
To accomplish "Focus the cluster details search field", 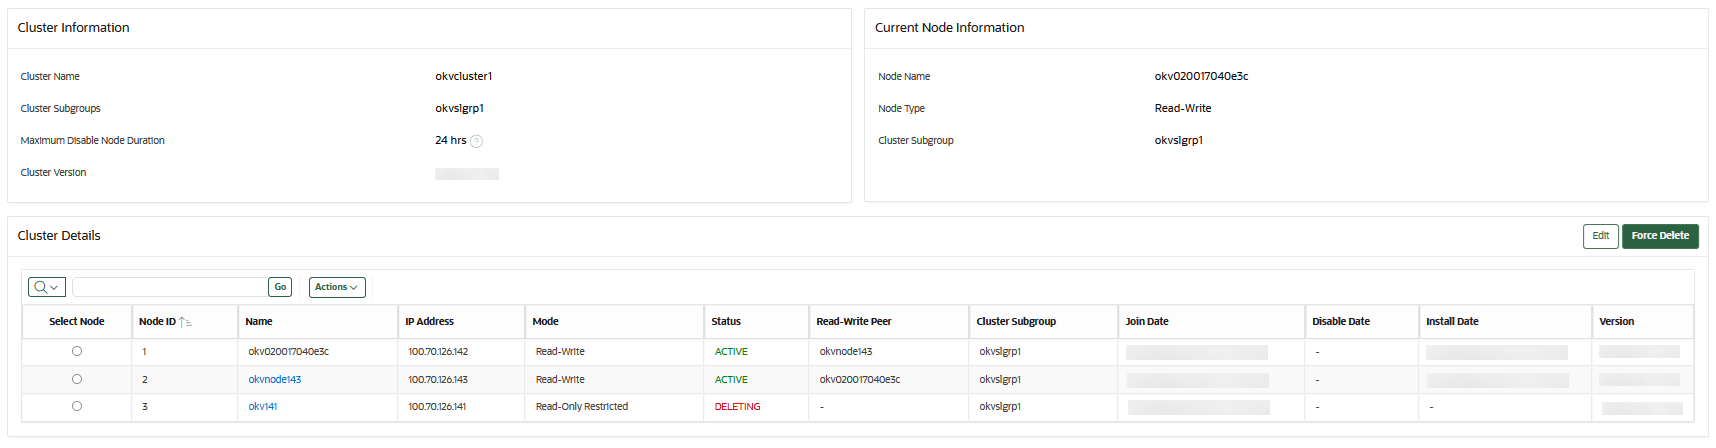I will pyautogui.click(x=170, y=287).
